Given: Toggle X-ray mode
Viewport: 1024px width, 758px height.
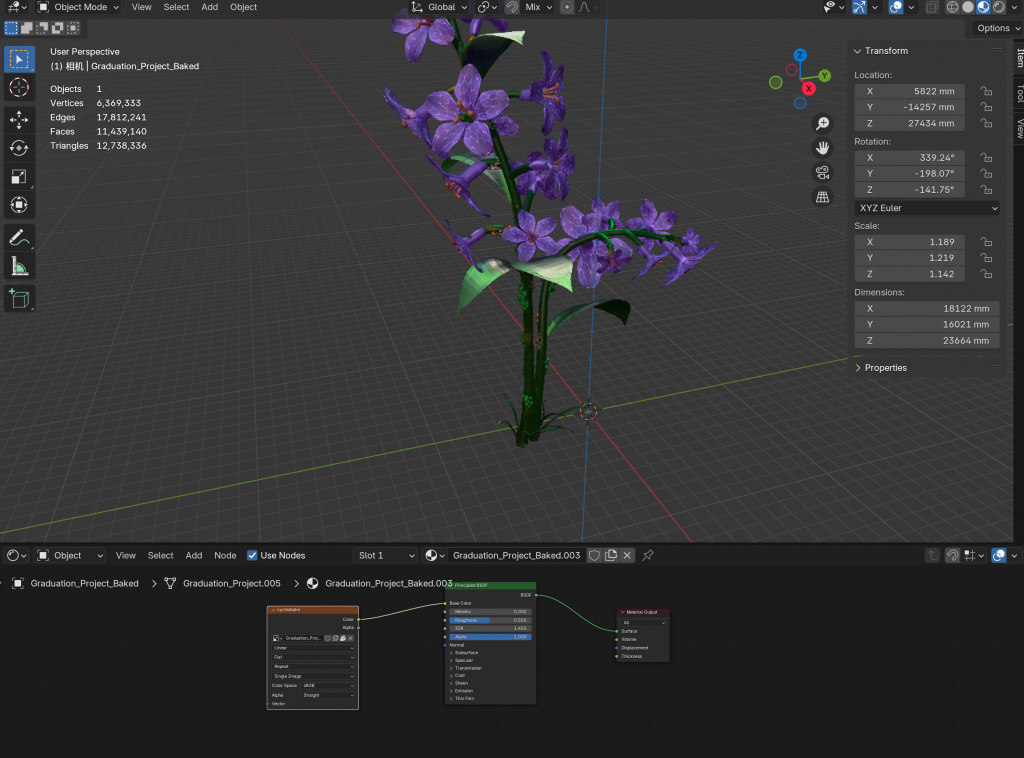Looking at the screenshot, I should tap(932, 7).
